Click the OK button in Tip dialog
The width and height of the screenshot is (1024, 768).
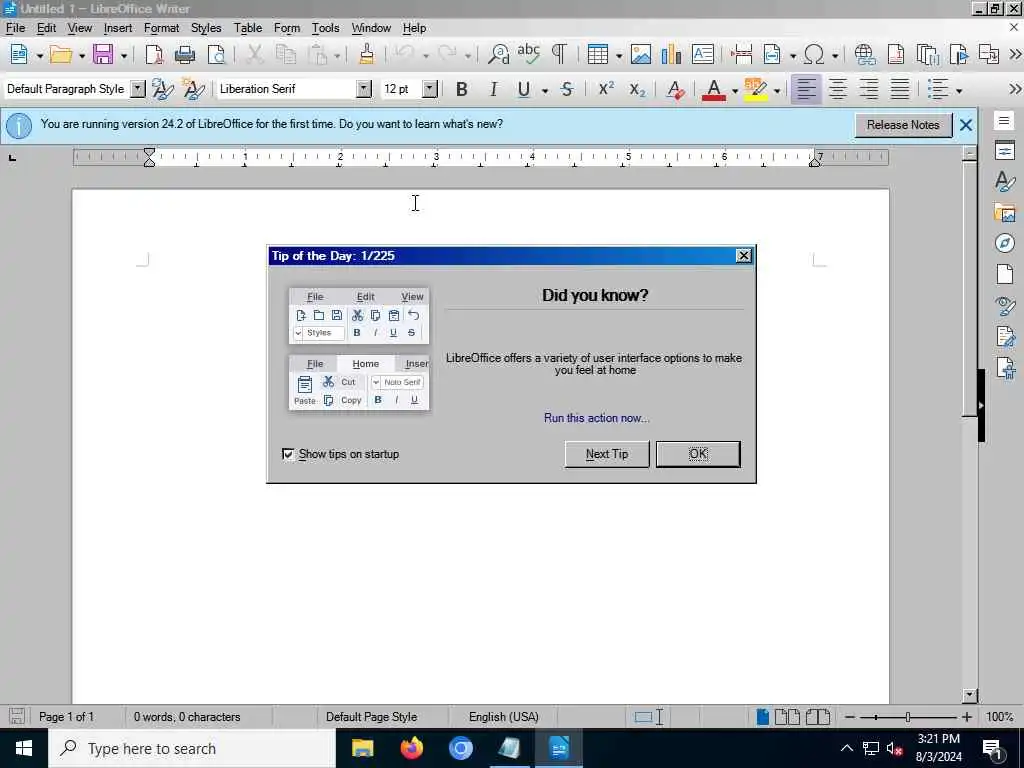697,454
